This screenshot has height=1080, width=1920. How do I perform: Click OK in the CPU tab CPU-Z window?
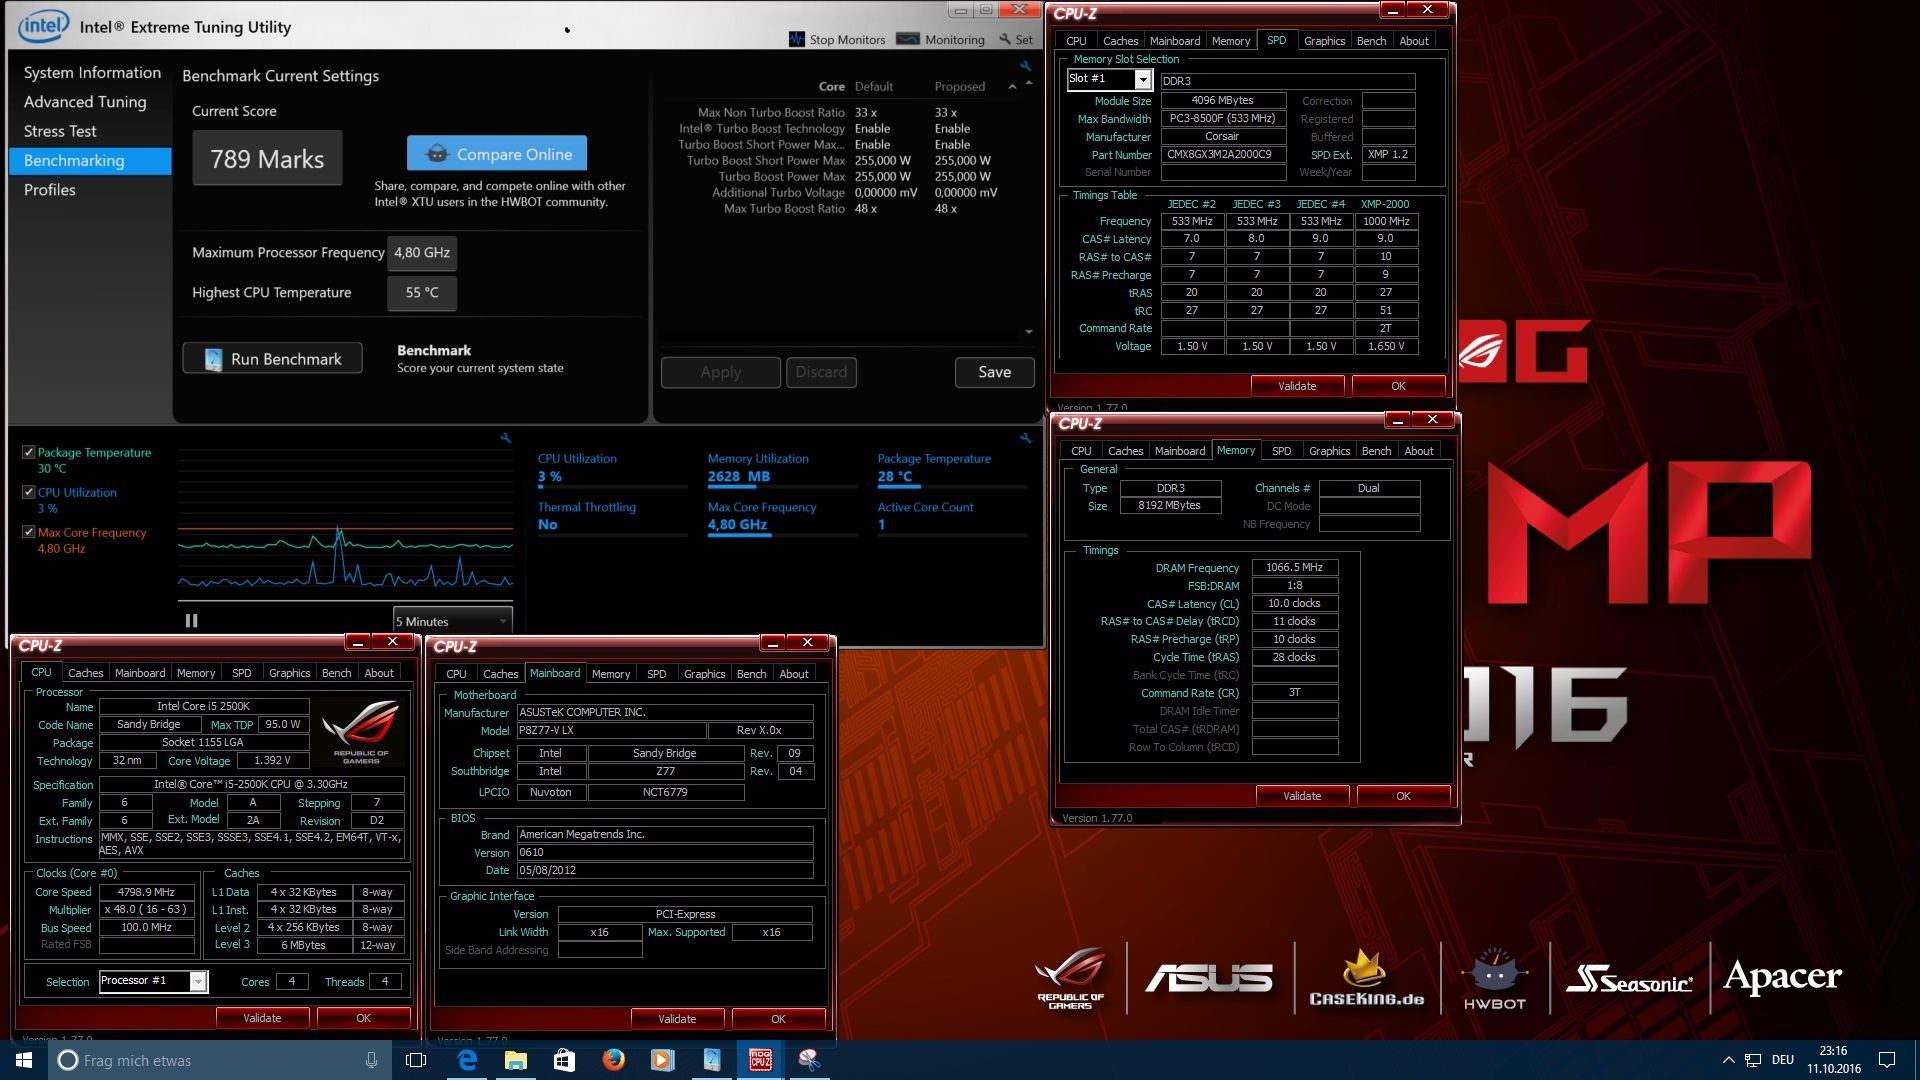click(363, 1018)
